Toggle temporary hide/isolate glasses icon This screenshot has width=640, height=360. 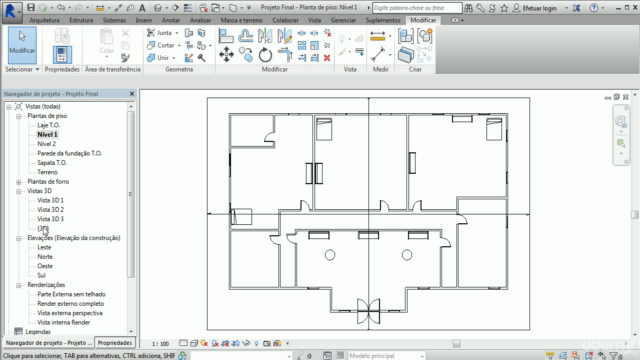[246, 344]
